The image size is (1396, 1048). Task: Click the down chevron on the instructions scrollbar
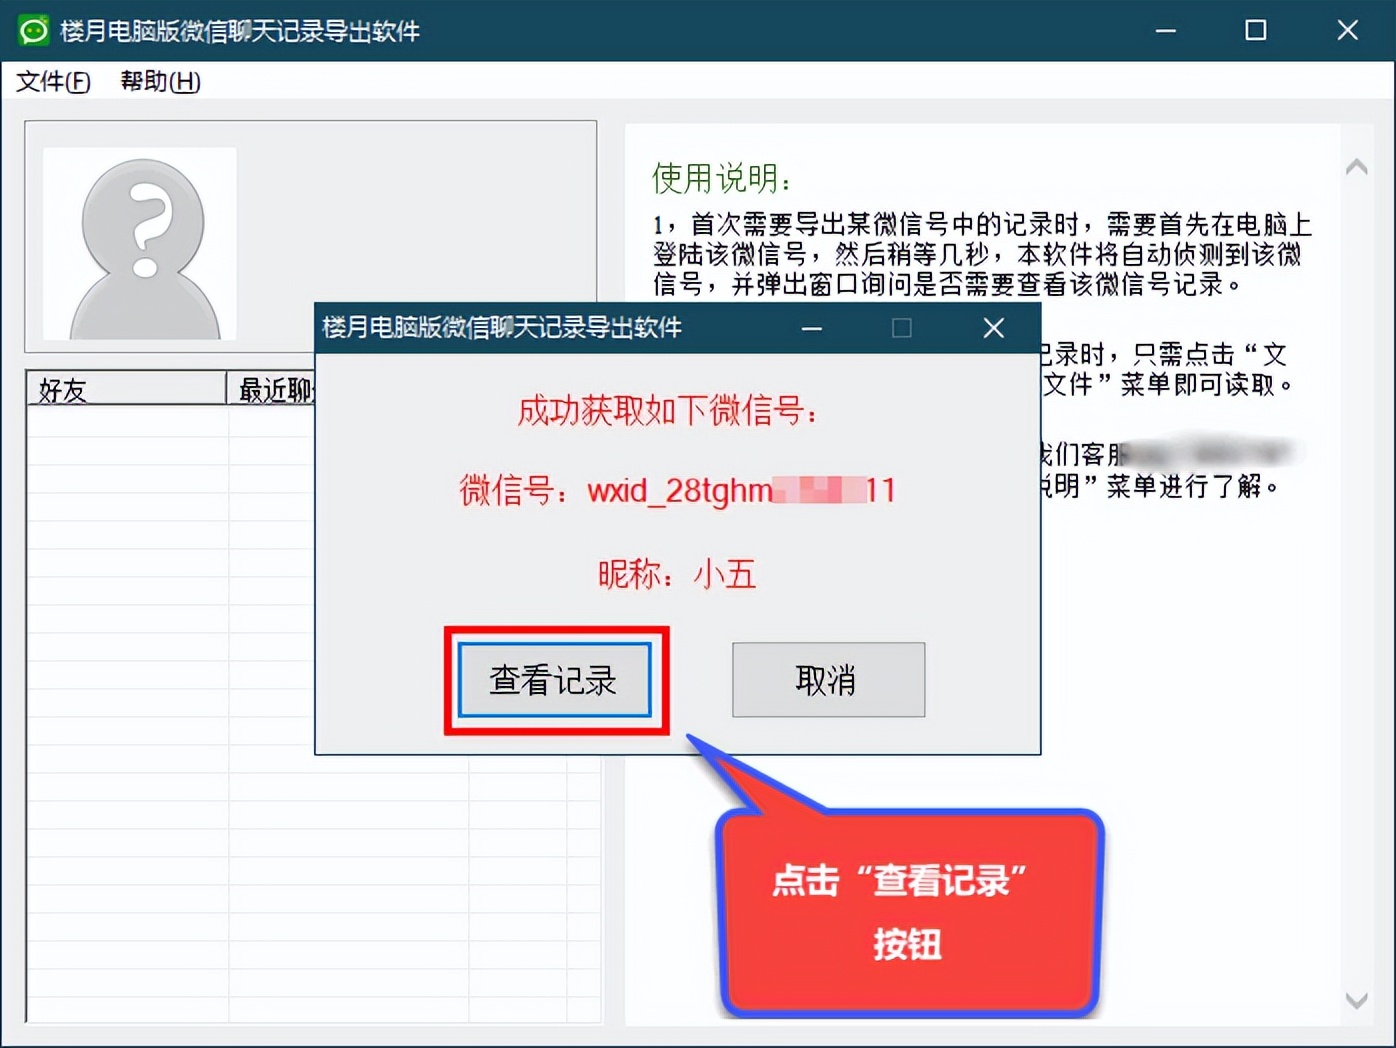1357,1000
